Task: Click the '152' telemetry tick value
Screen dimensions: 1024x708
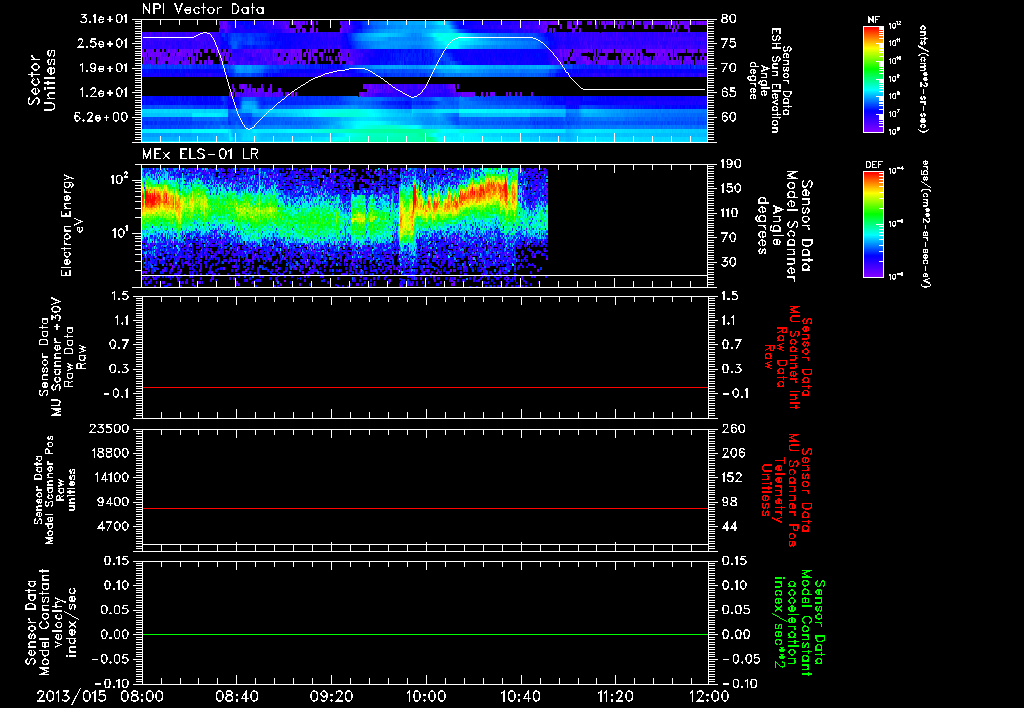Action: point(732,477)
